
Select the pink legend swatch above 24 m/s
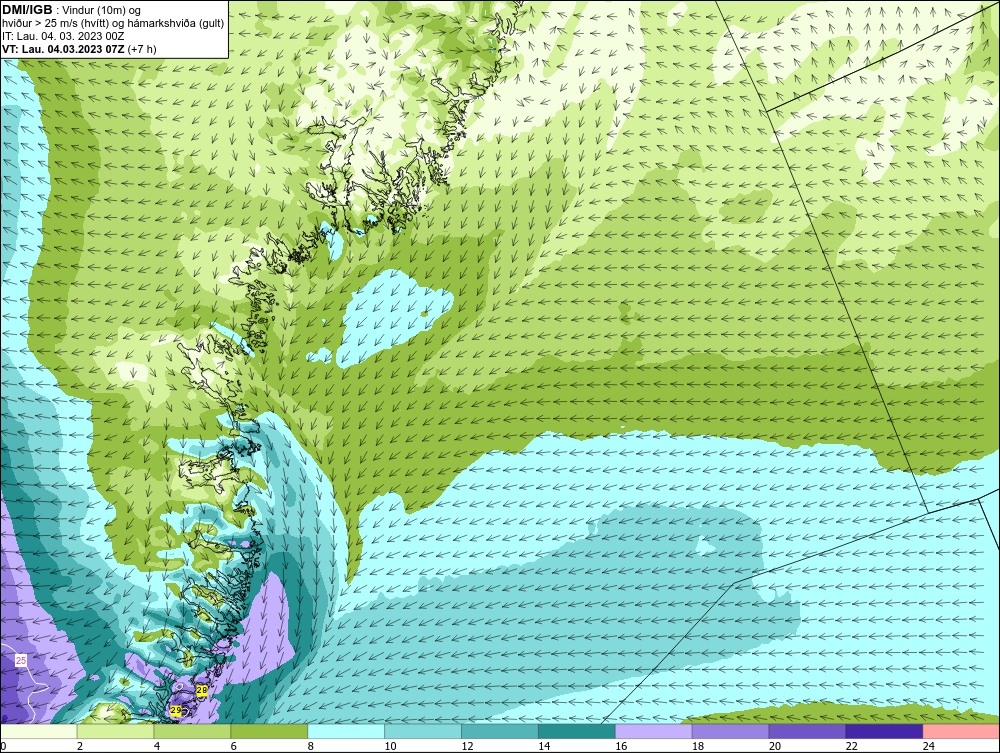pos(961,731)
